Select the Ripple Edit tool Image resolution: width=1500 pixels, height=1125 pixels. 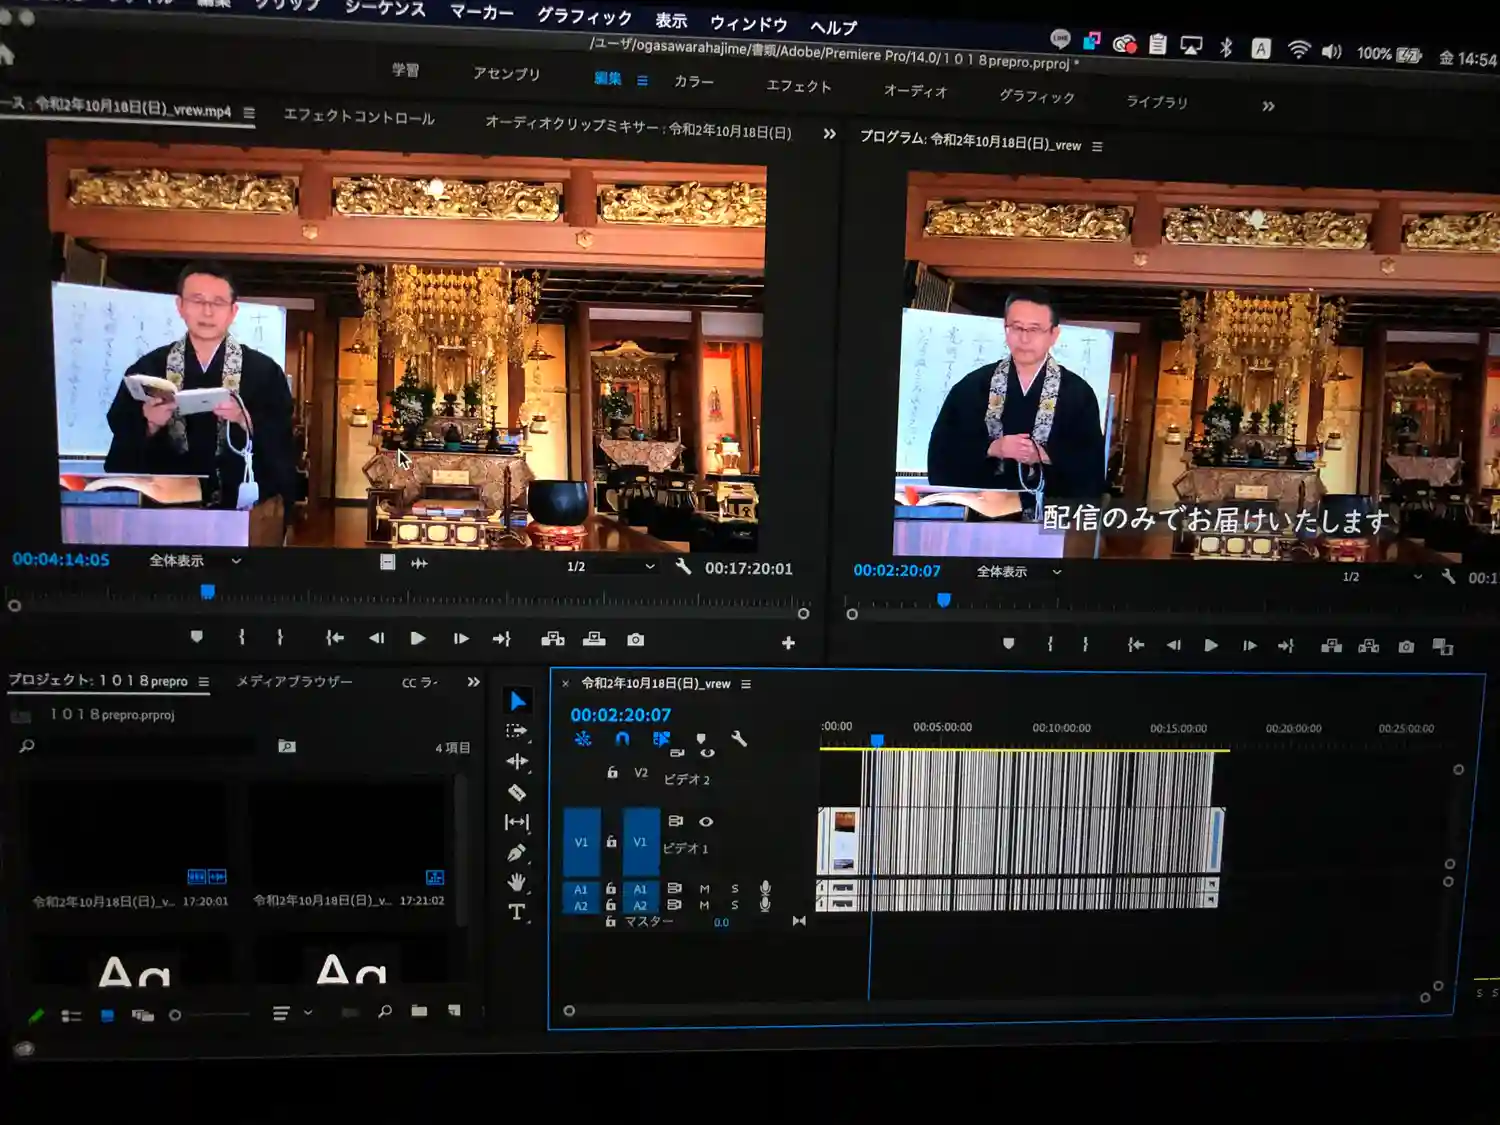[517, 762]
